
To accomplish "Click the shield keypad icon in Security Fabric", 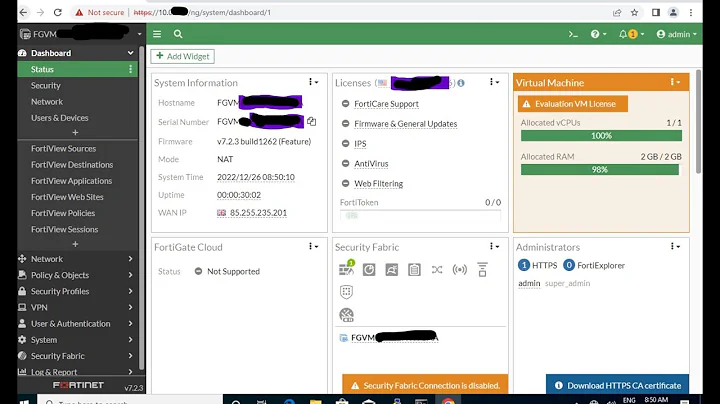I will coord(347,292).
